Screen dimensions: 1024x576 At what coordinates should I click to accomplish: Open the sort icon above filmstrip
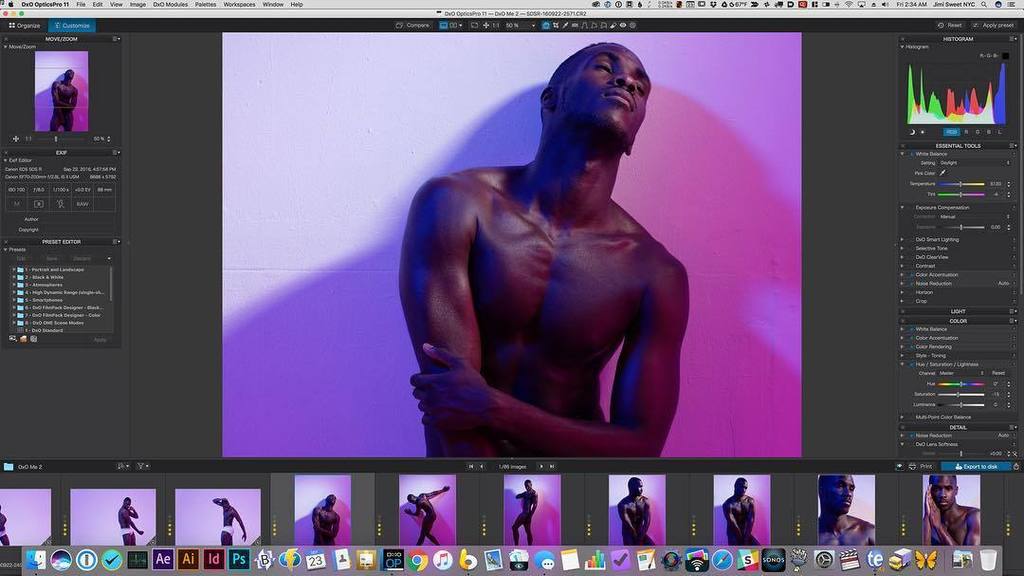point(122,466)
